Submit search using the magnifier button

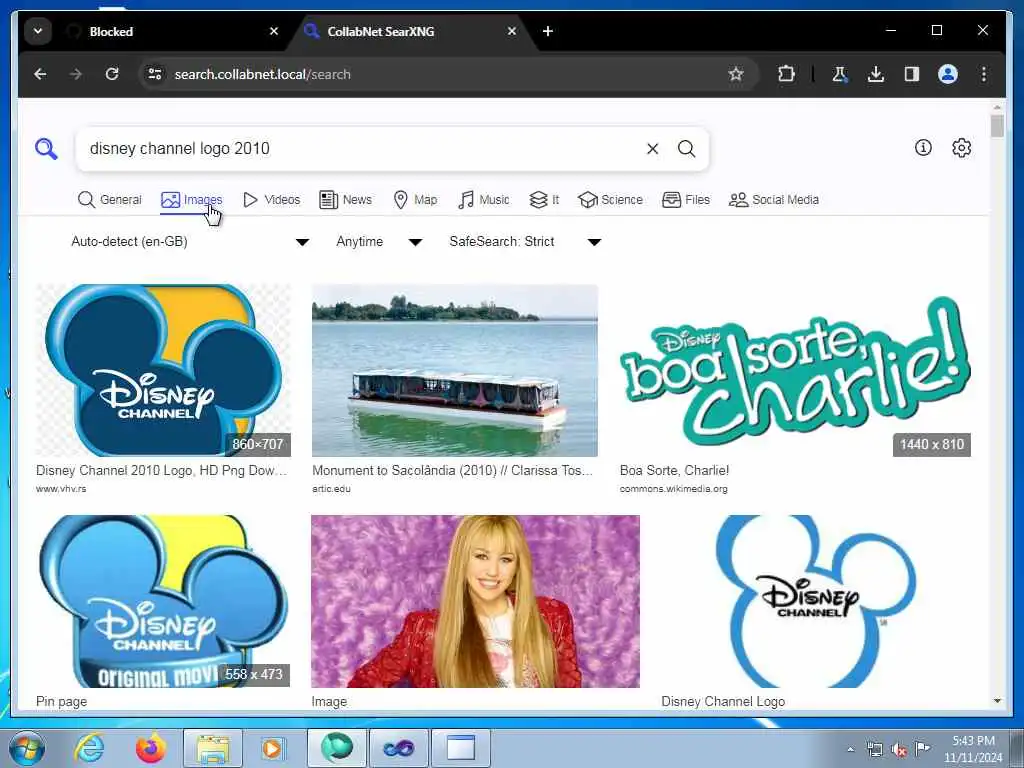[686, 149]
